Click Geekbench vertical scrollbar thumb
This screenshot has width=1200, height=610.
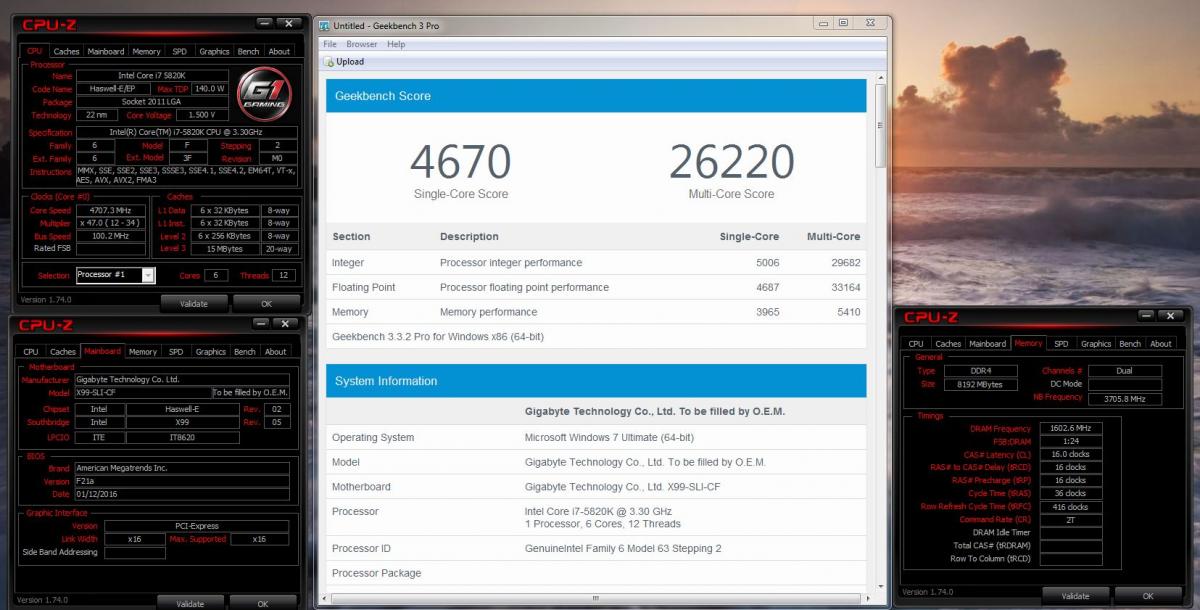tap(880, 126)
